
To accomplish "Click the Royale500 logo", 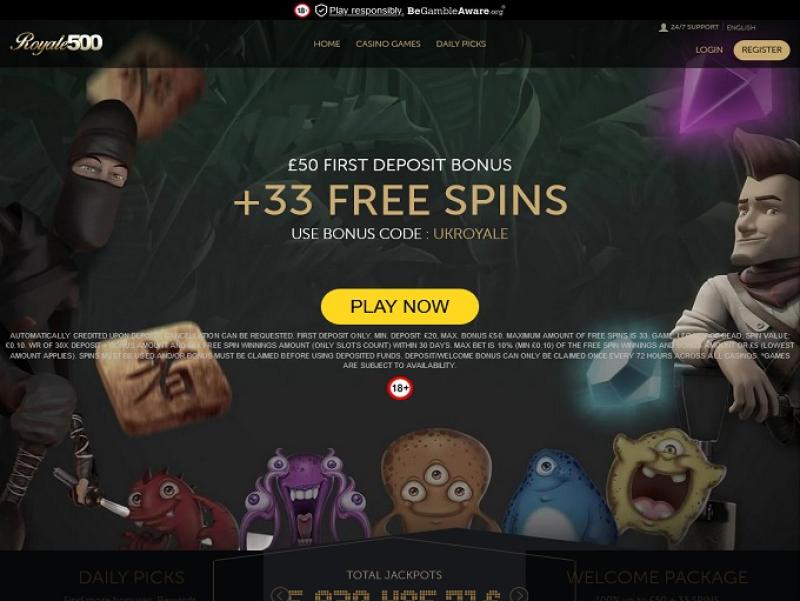I will pos(56,43).
